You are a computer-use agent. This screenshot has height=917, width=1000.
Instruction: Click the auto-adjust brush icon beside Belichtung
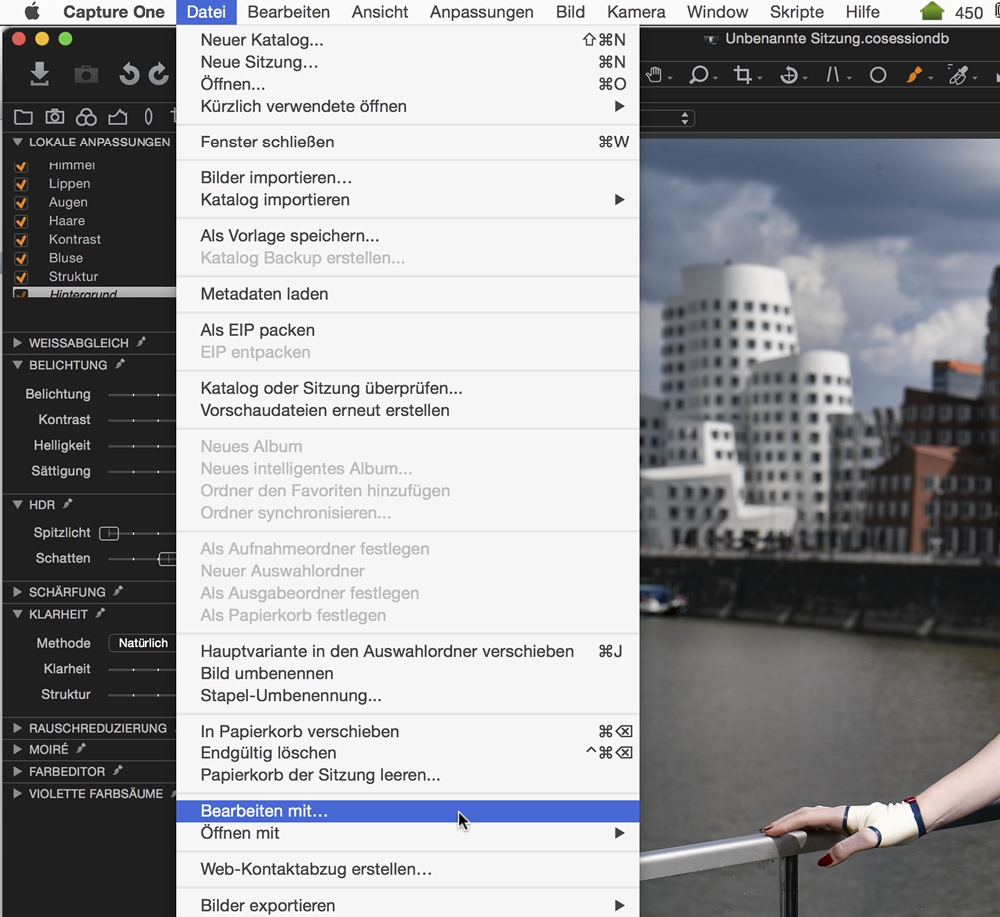pyautogui.click(x=120, y=365)
